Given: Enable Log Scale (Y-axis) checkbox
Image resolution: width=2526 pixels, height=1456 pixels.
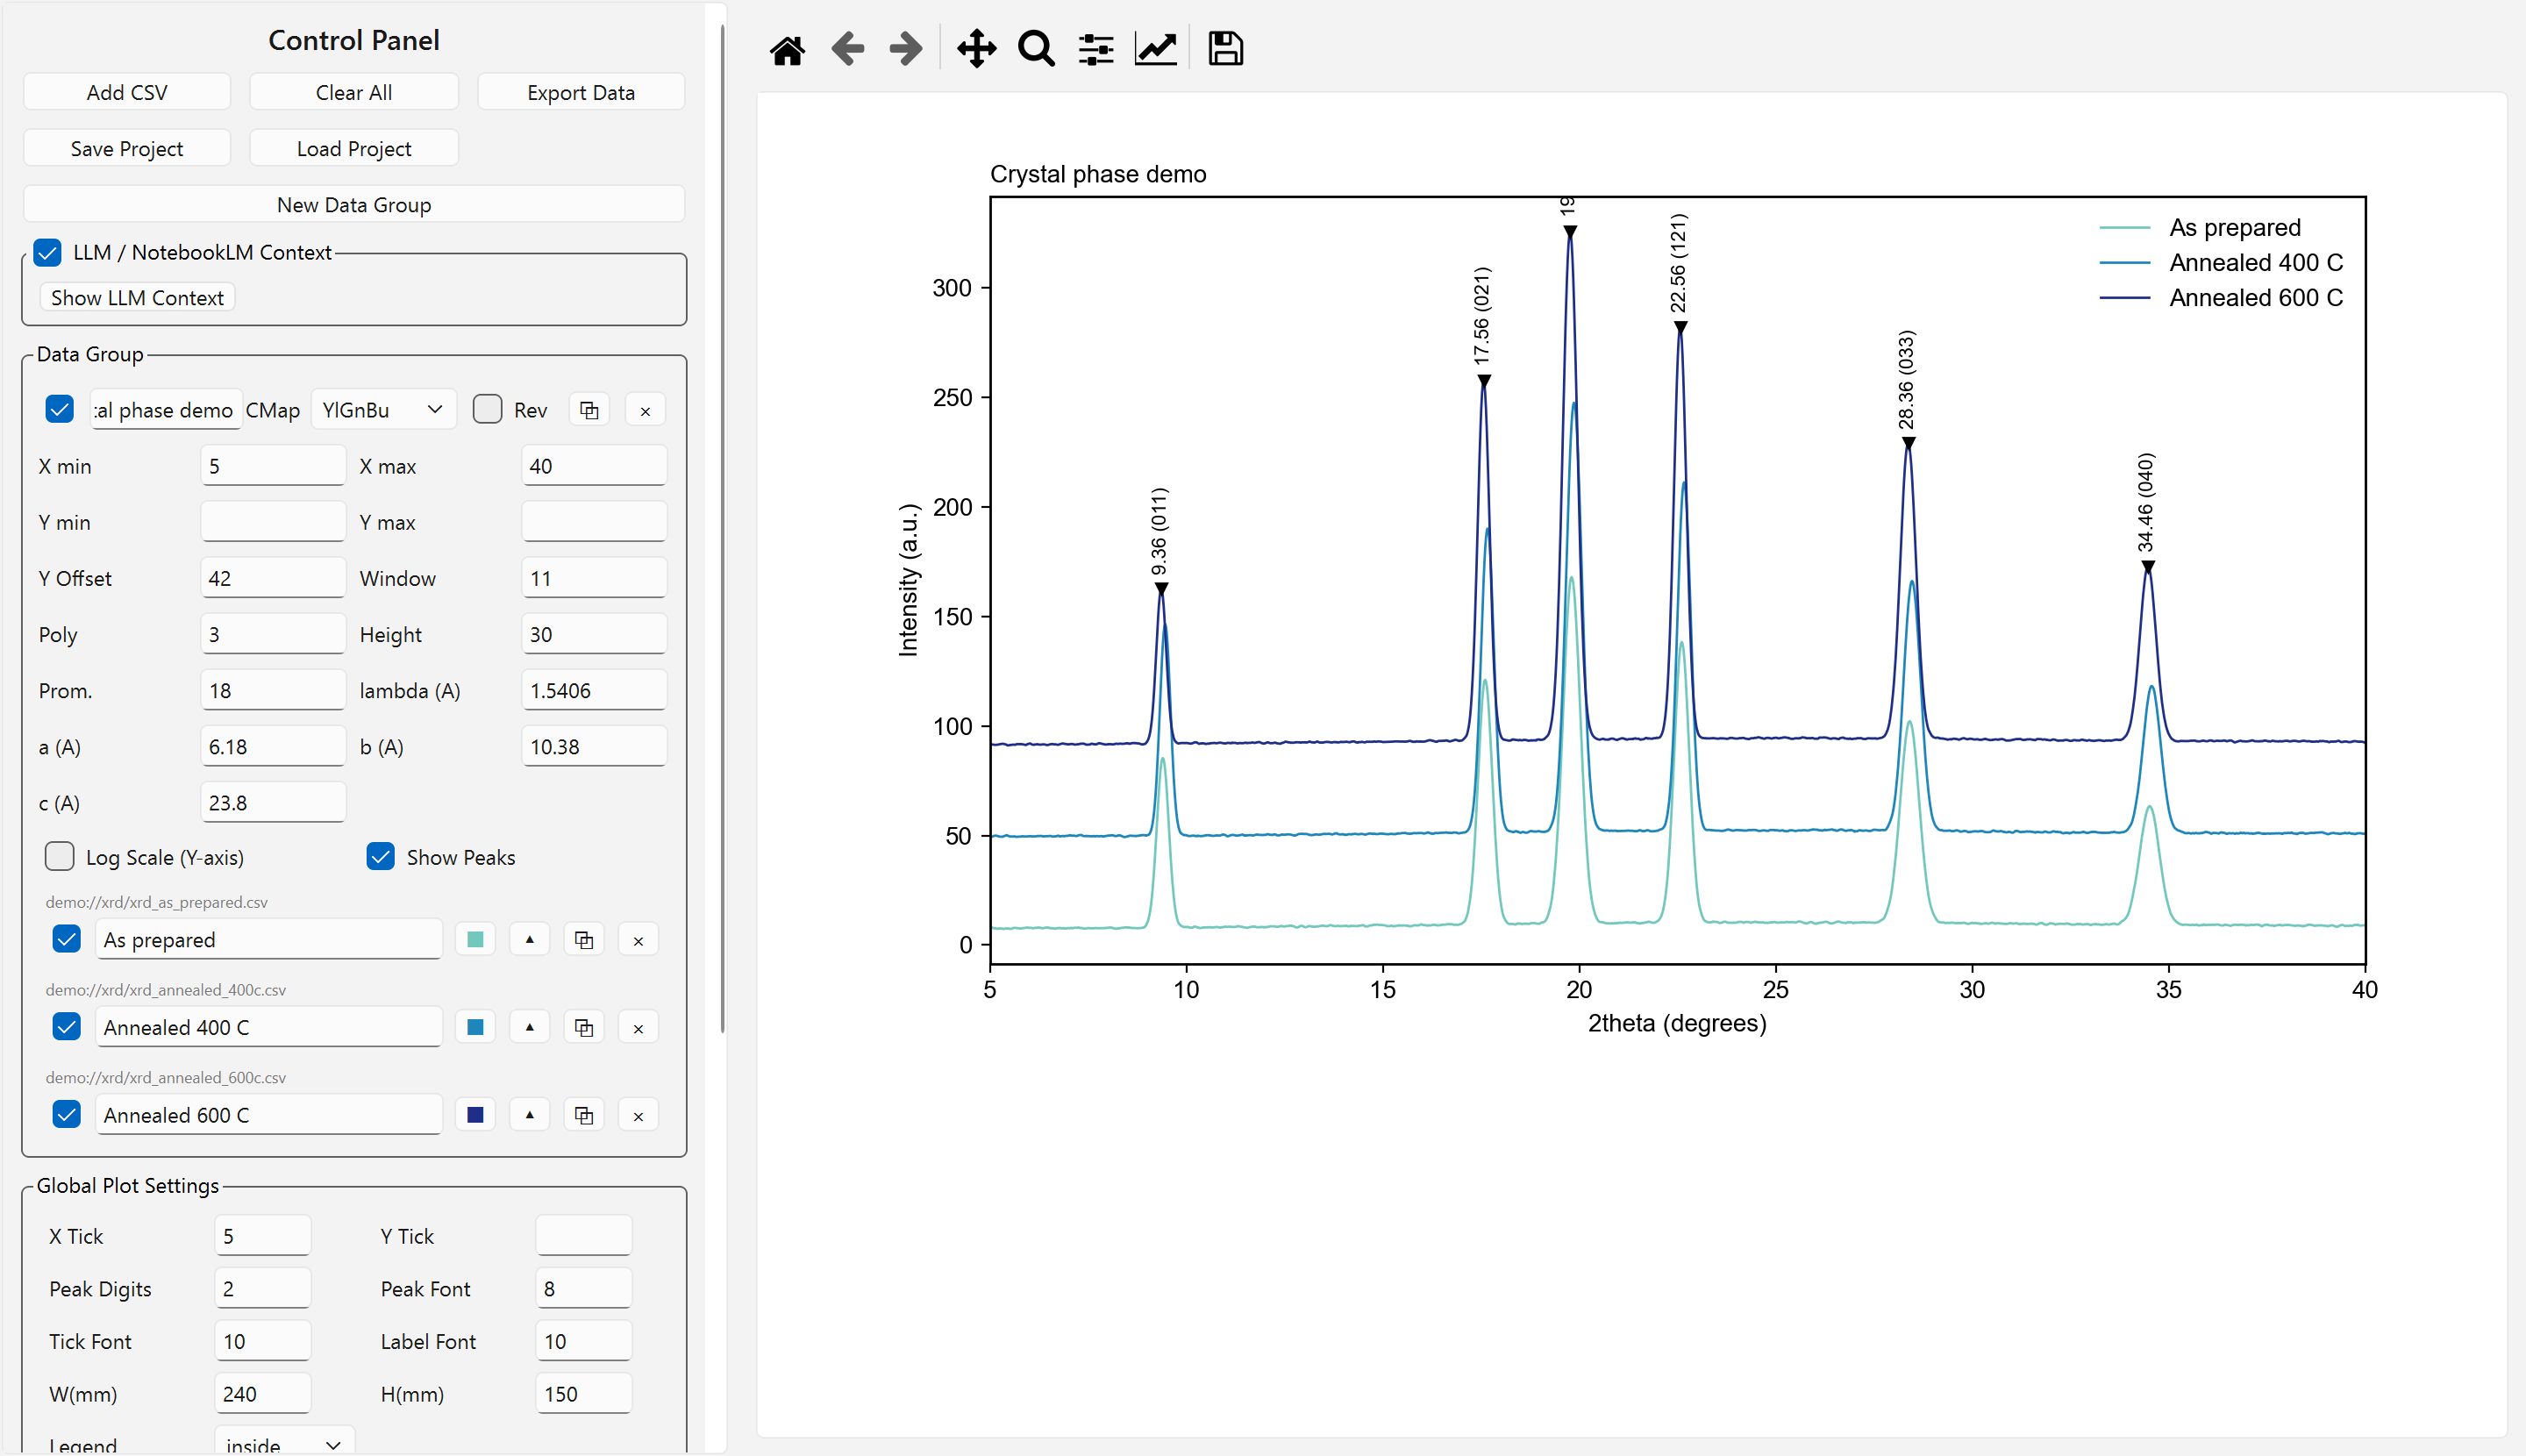Looking at the screenshot, I should point(60,857).
